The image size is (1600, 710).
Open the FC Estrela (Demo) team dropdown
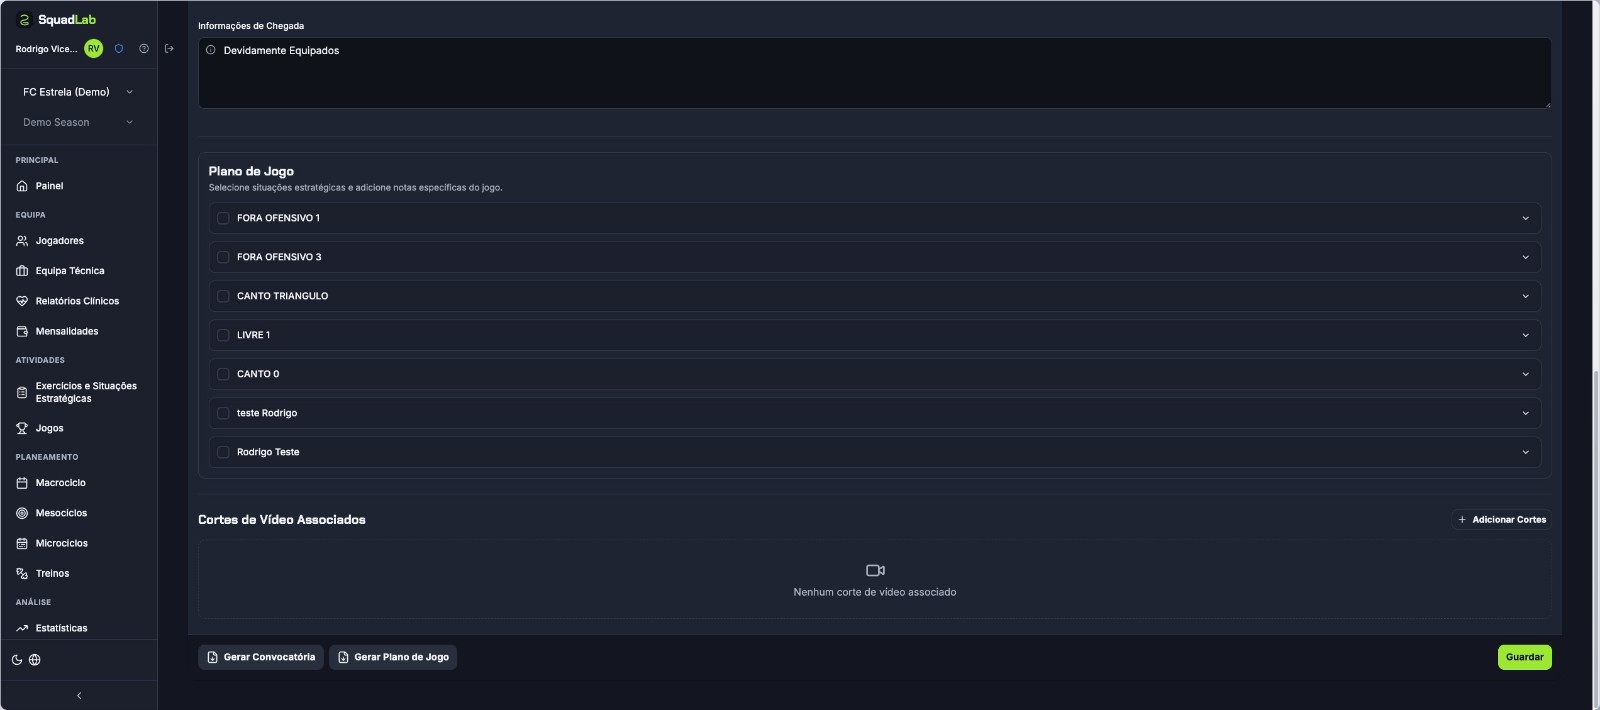[x=78, y=92]
